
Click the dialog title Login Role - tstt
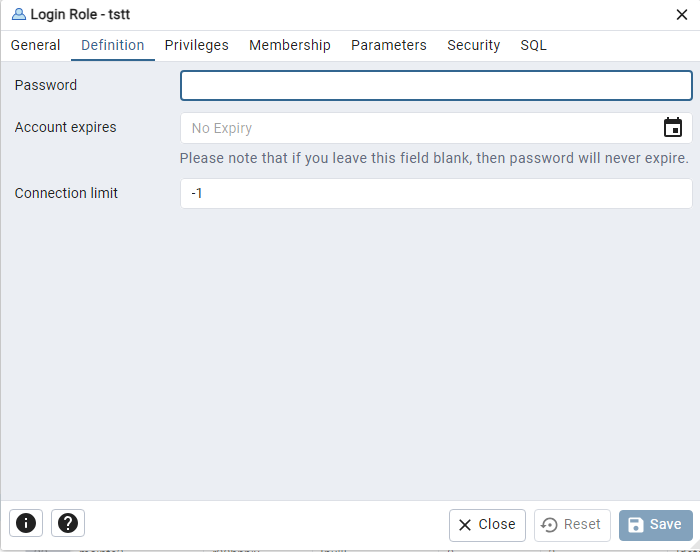tap(80, 14)
